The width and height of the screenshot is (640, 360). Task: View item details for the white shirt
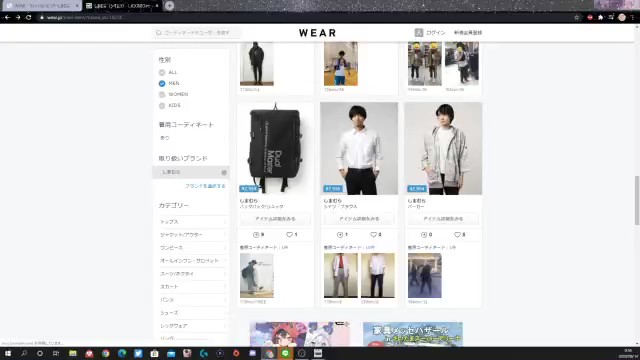click(359, 219)
